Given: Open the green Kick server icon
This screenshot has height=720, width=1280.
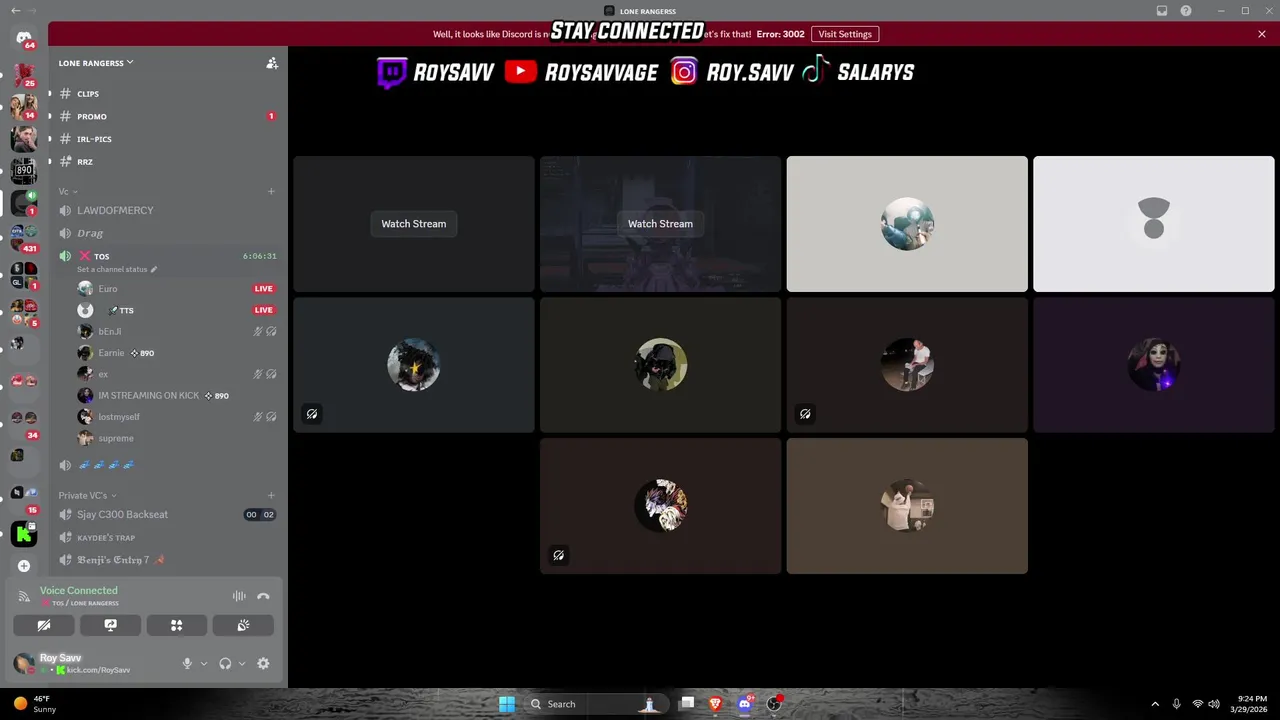Looking at the screenshot, I should 23,533.
